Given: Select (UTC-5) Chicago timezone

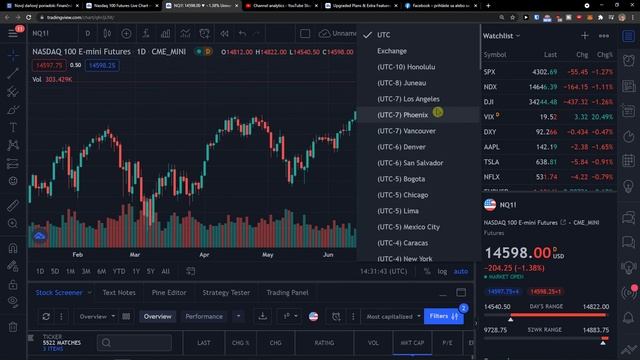Looking at the screenshot, I should (x=418, y=195).
